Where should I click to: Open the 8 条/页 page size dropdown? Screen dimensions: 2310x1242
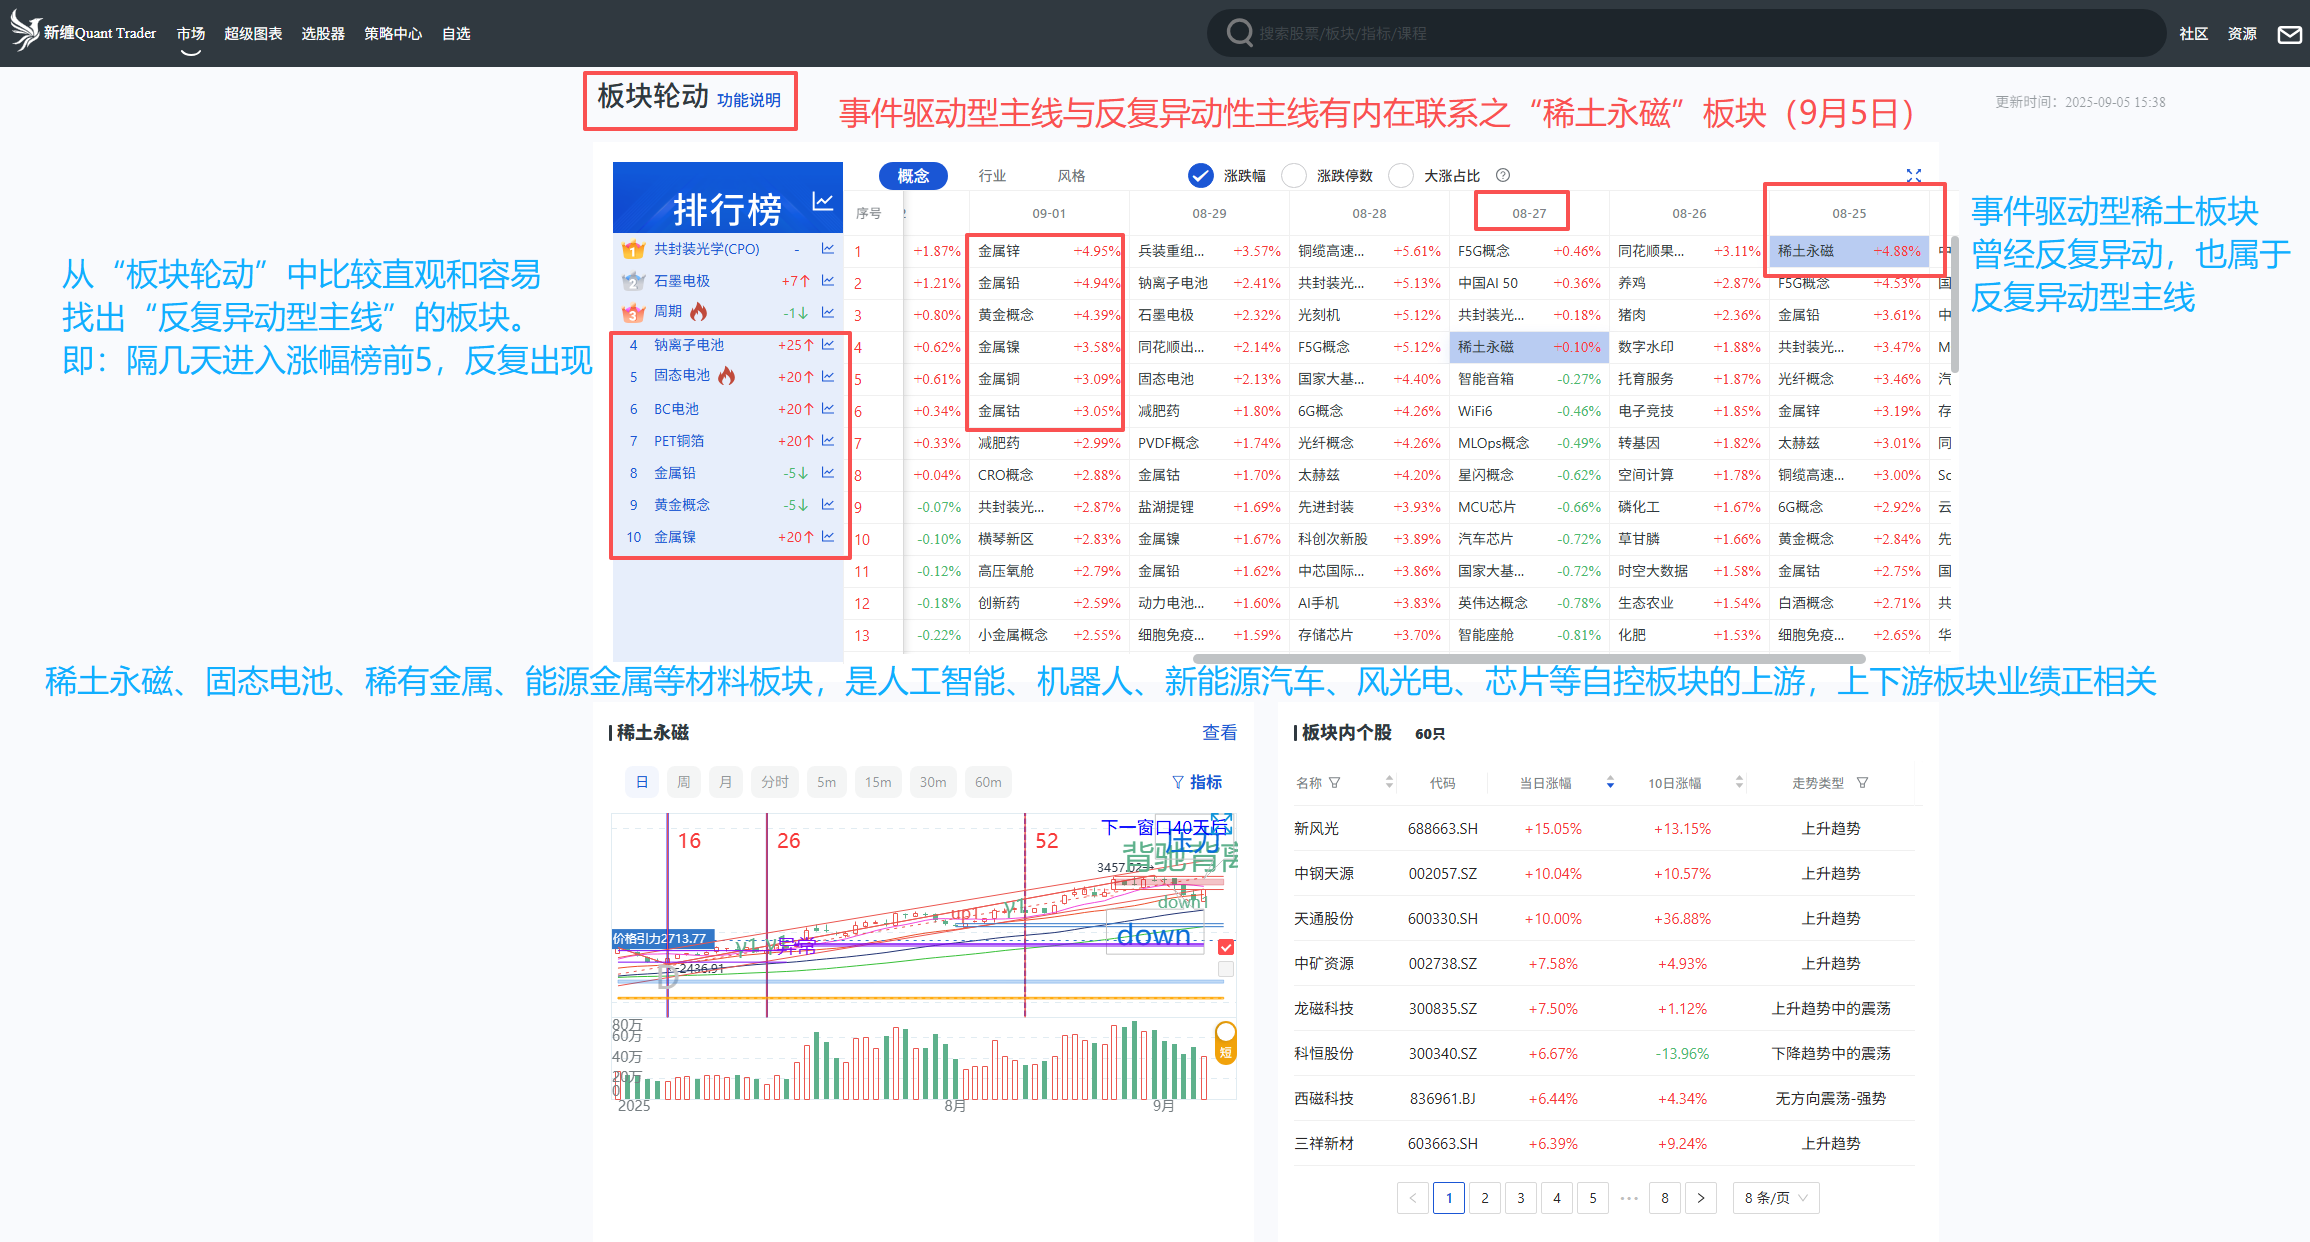pyautogui.click(x=1775, y=1198)
